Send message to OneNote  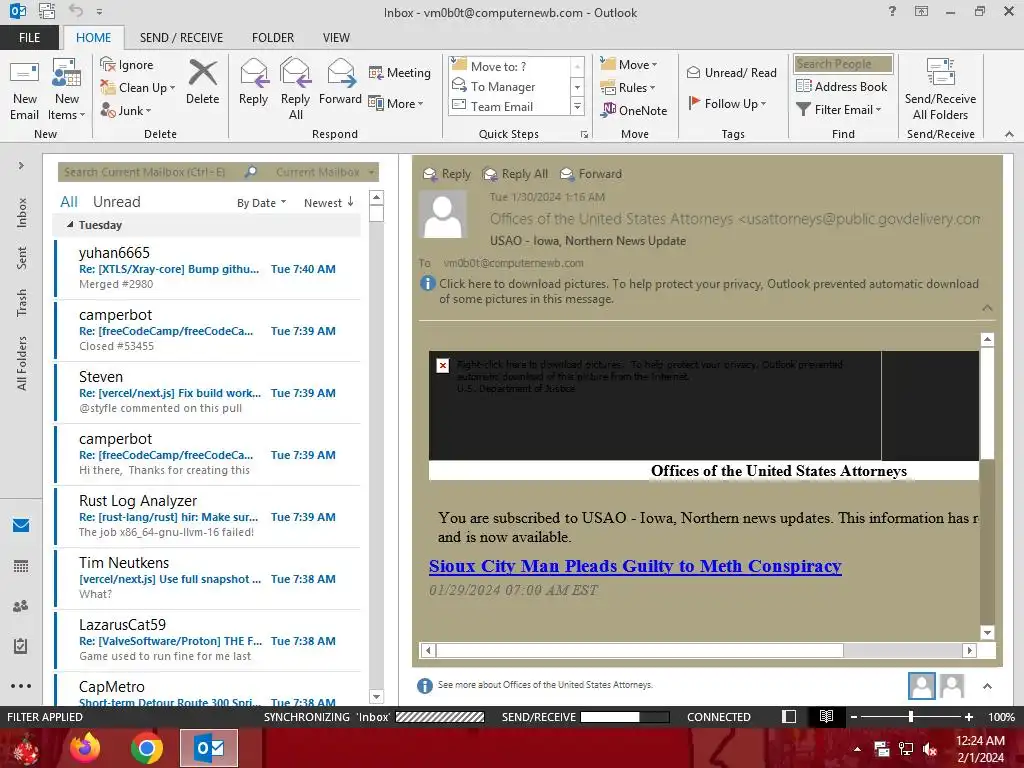(x=634, y=110)
